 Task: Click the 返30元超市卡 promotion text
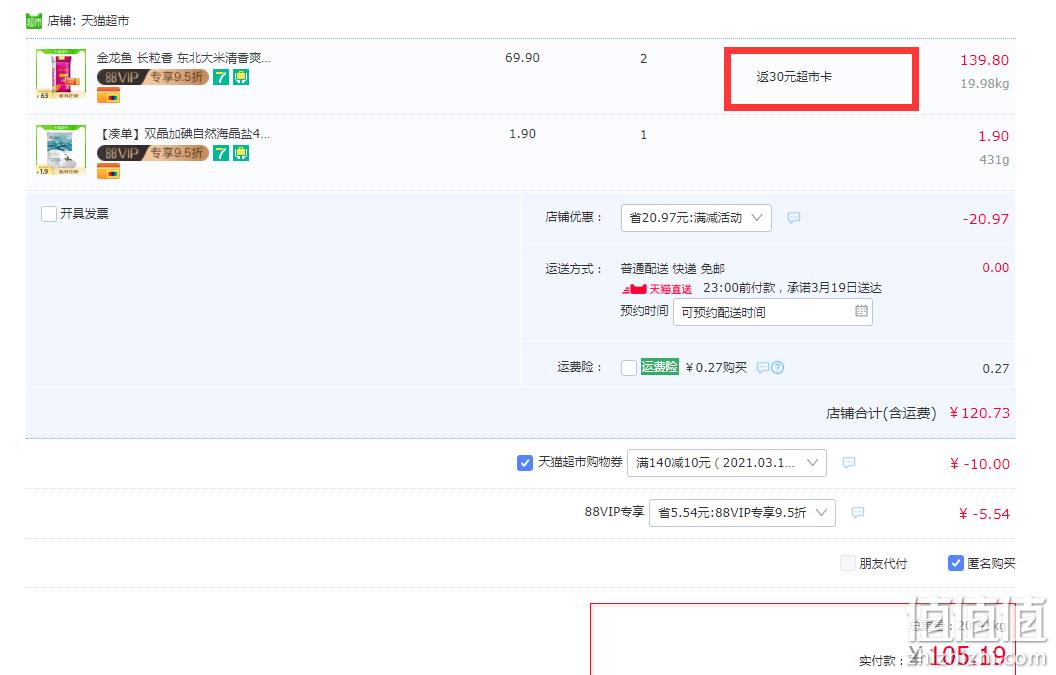[794, 77]
